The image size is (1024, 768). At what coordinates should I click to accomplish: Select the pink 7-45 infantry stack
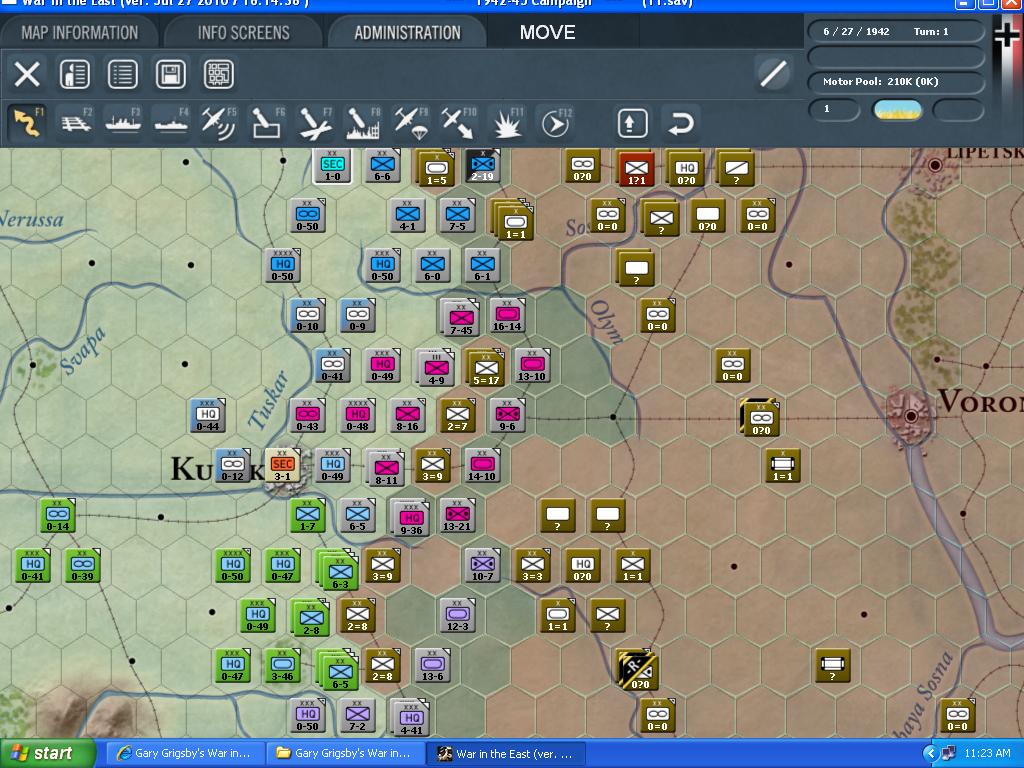coord(460,318)
